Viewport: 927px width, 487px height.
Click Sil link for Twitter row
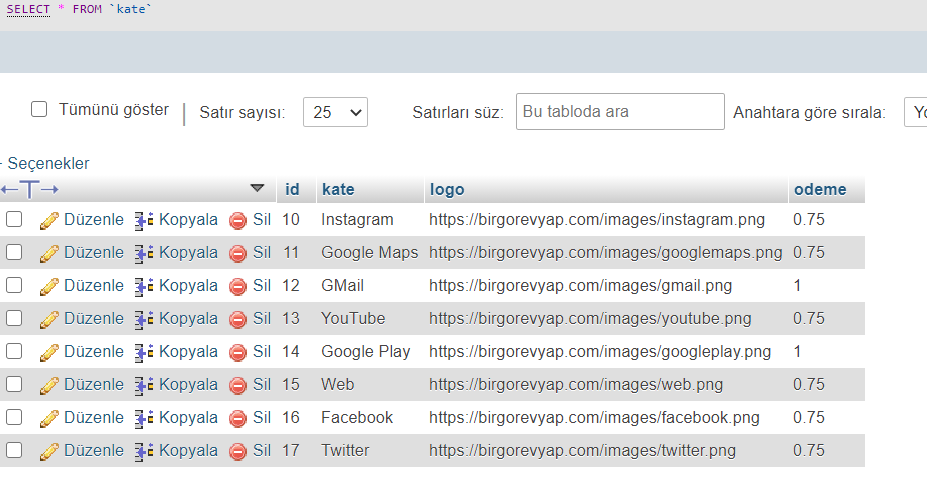tap(262, 451)
